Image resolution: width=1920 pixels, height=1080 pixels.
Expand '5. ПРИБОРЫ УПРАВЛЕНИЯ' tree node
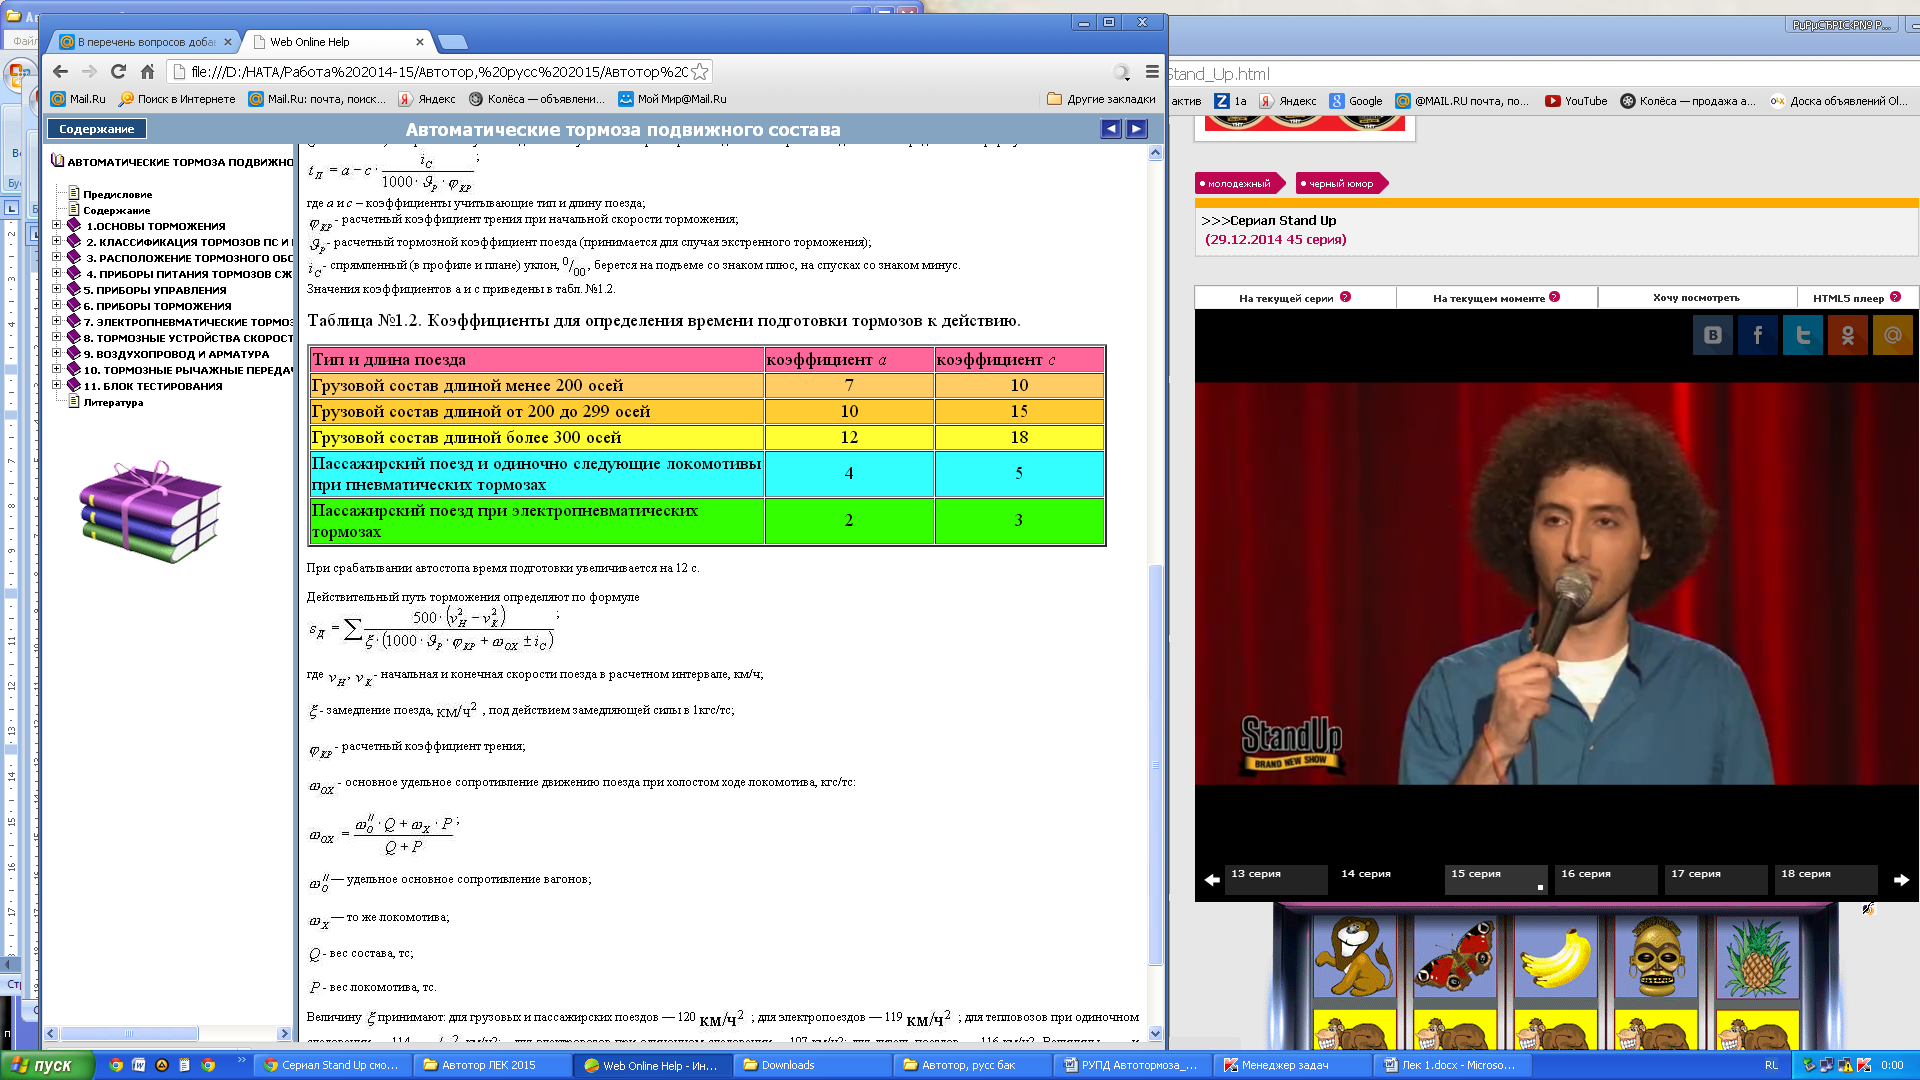pos(57,289)
